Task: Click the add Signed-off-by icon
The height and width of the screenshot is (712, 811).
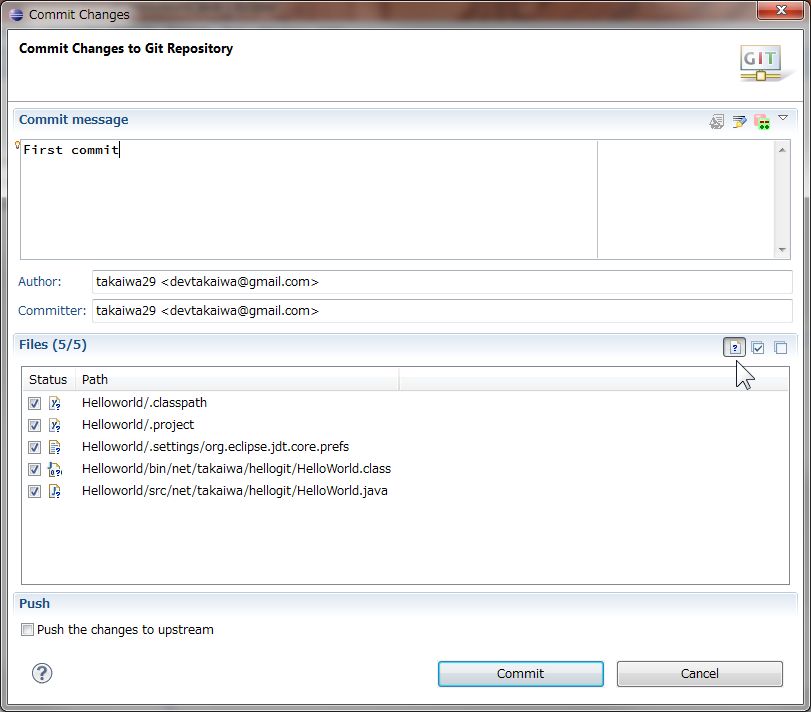Action: (x=739, y=122)
